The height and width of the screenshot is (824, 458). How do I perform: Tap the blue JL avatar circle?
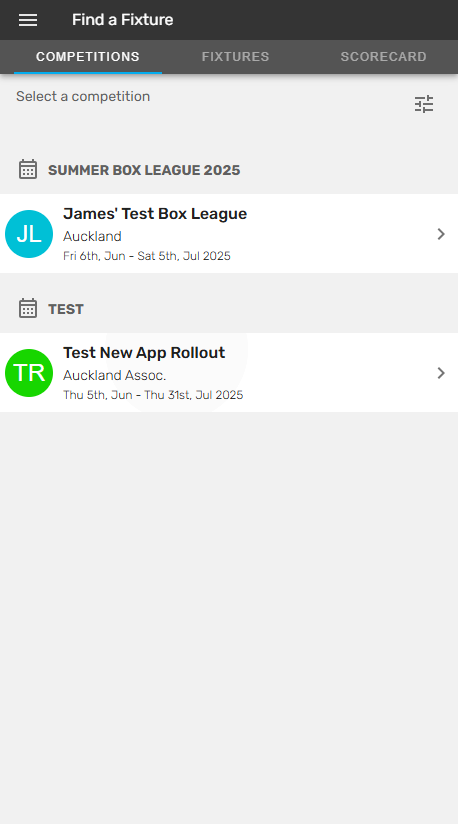29,234
